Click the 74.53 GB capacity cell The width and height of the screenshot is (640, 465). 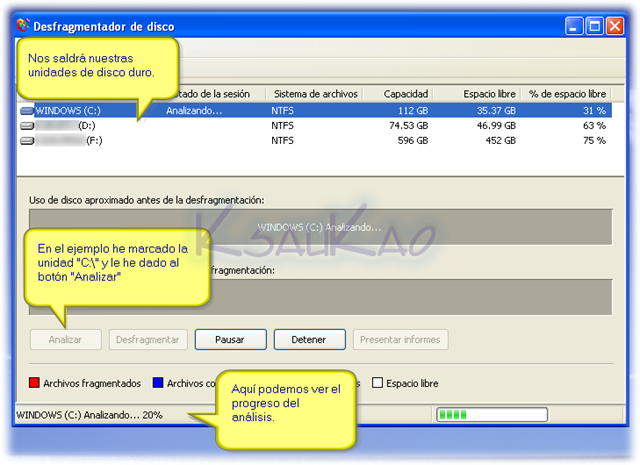(409, 126)
